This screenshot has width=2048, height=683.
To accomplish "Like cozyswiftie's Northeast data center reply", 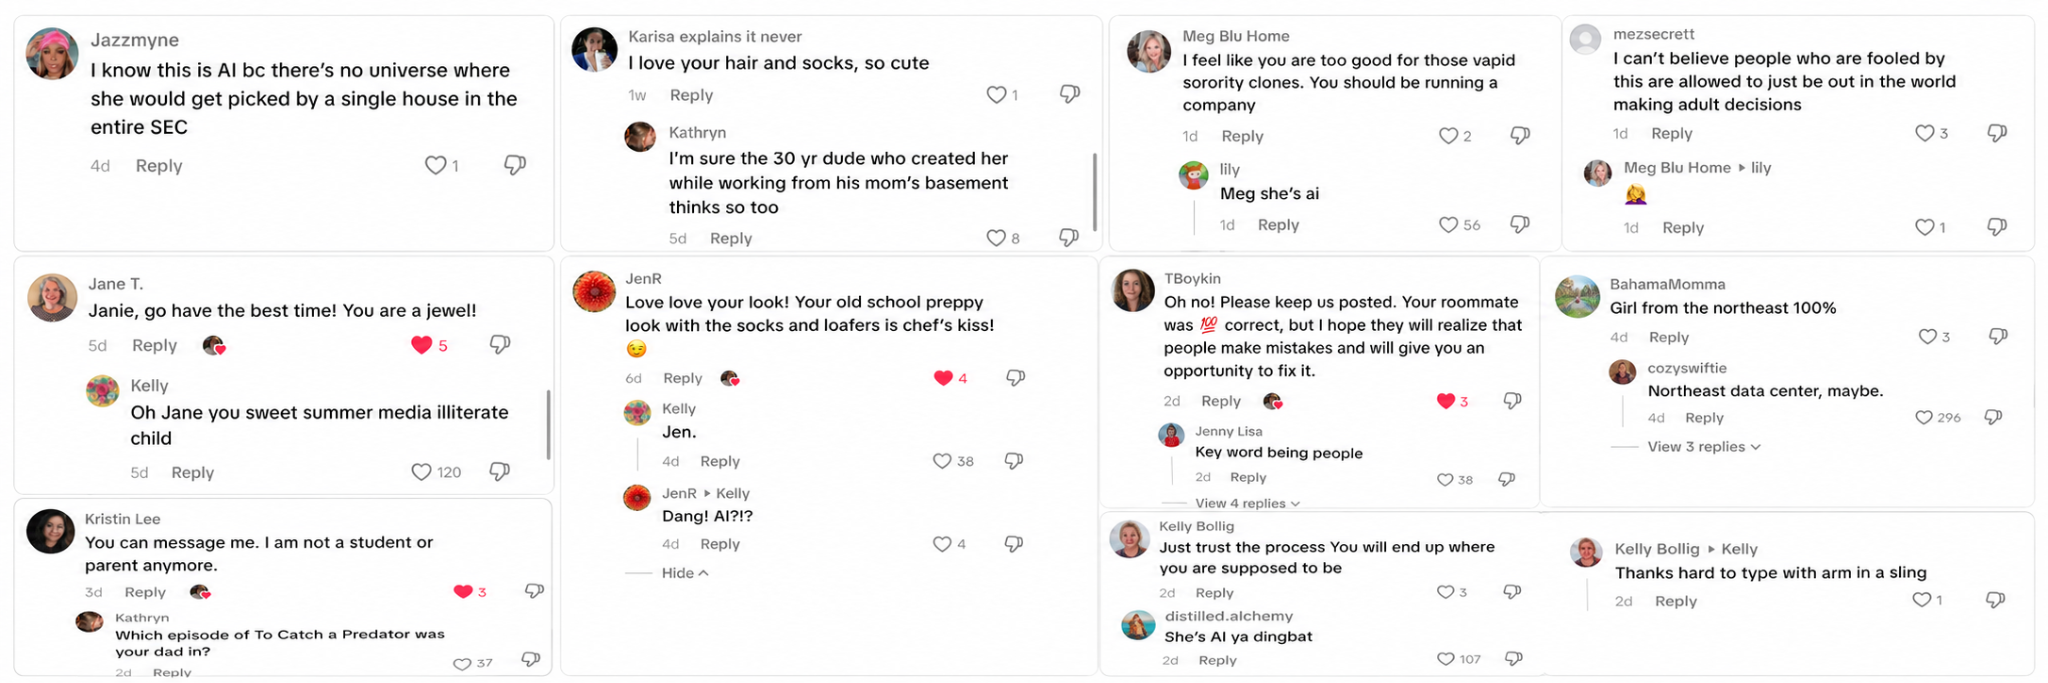I will (1924, 417).
